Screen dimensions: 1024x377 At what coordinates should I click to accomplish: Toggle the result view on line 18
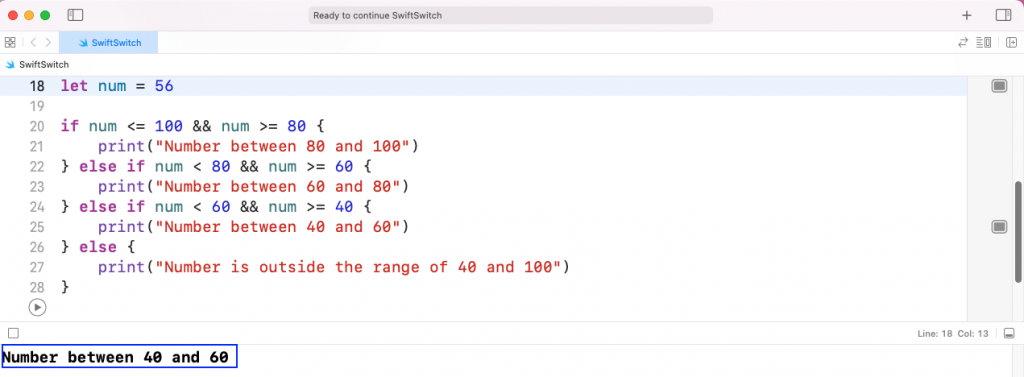[x=999, y=86]
